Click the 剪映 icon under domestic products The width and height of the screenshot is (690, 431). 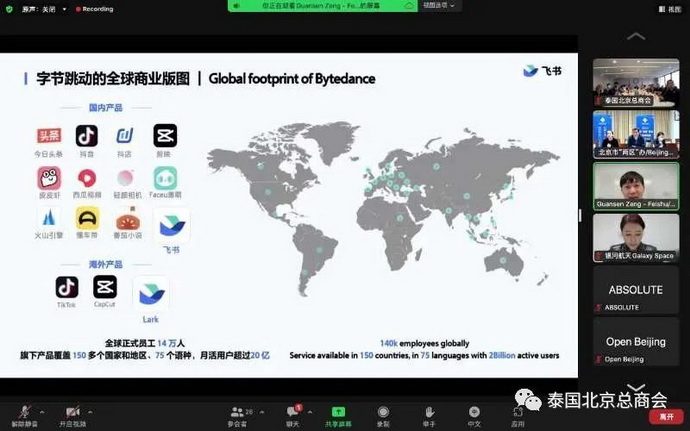pyautogui.click(x=165, y=136)
